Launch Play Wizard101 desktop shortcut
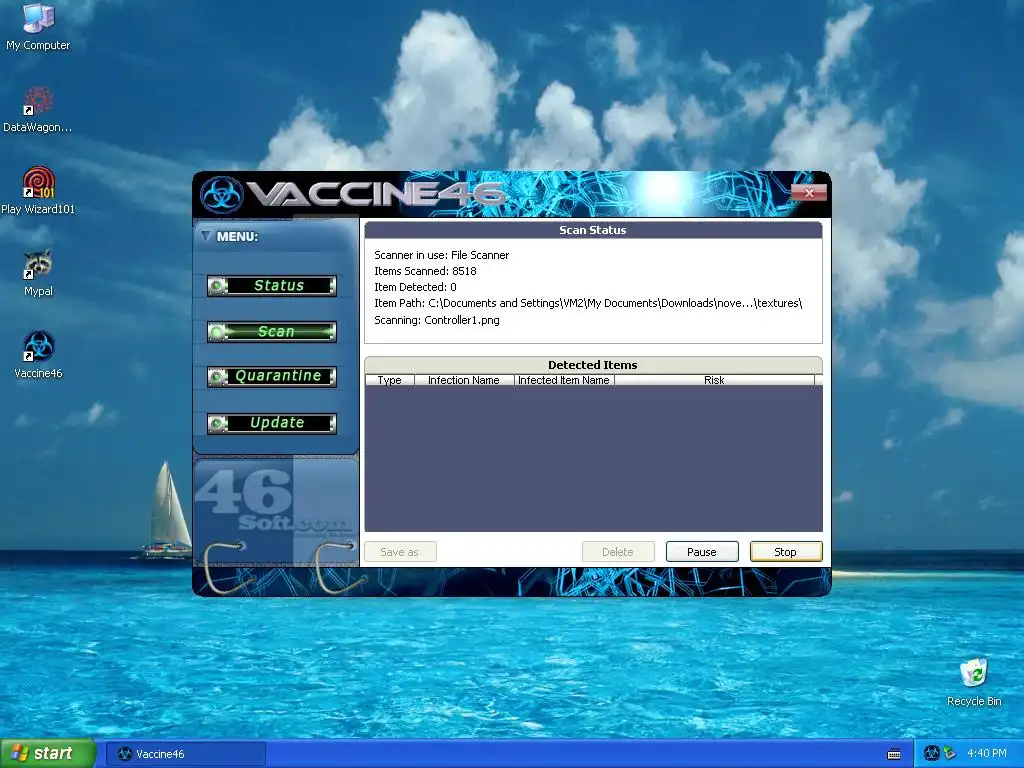This screenshot has width=1024, height=768. pos(38,191)
